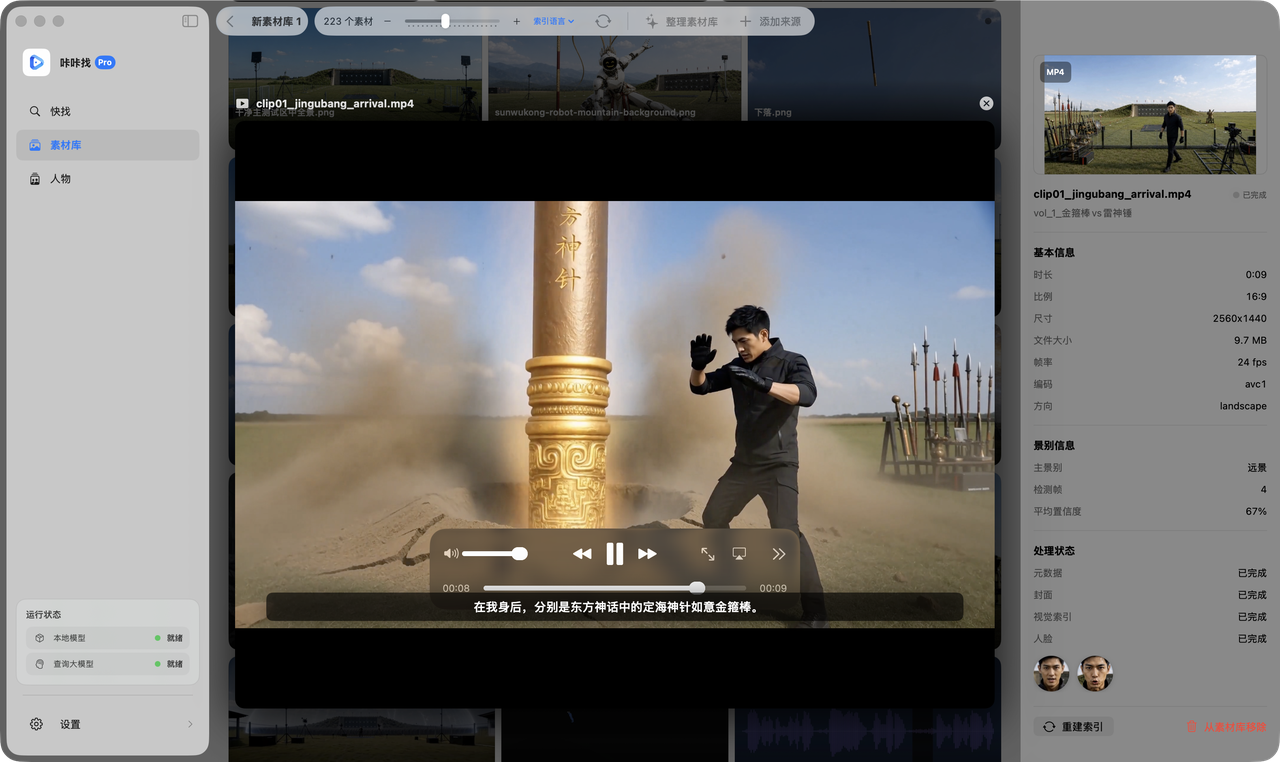
Task: Click the 9.7 MB file size value
Action: 1250,340
